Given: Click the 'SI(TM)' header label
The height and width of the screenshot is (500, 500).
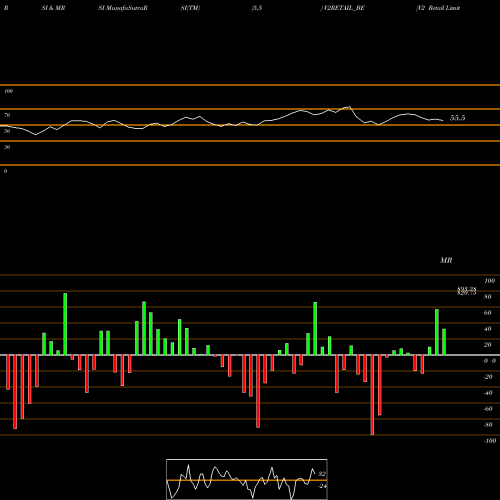Looking at the screenshot, I should (x=190, y=8).
